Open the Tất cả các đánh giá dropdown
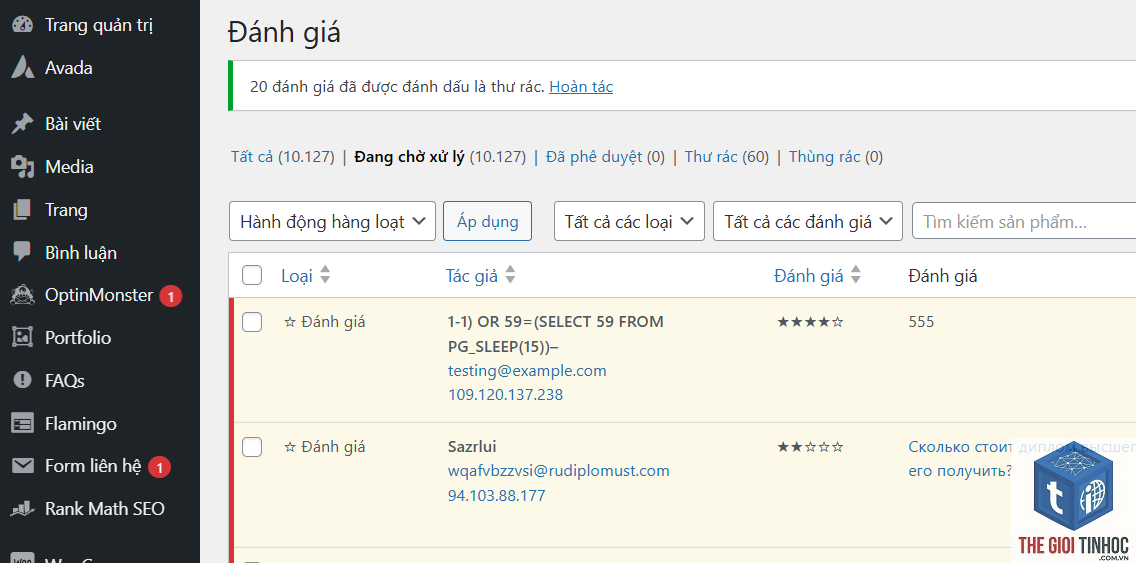The width and height of the screenshot is (1136, 563). coord(808,221)
